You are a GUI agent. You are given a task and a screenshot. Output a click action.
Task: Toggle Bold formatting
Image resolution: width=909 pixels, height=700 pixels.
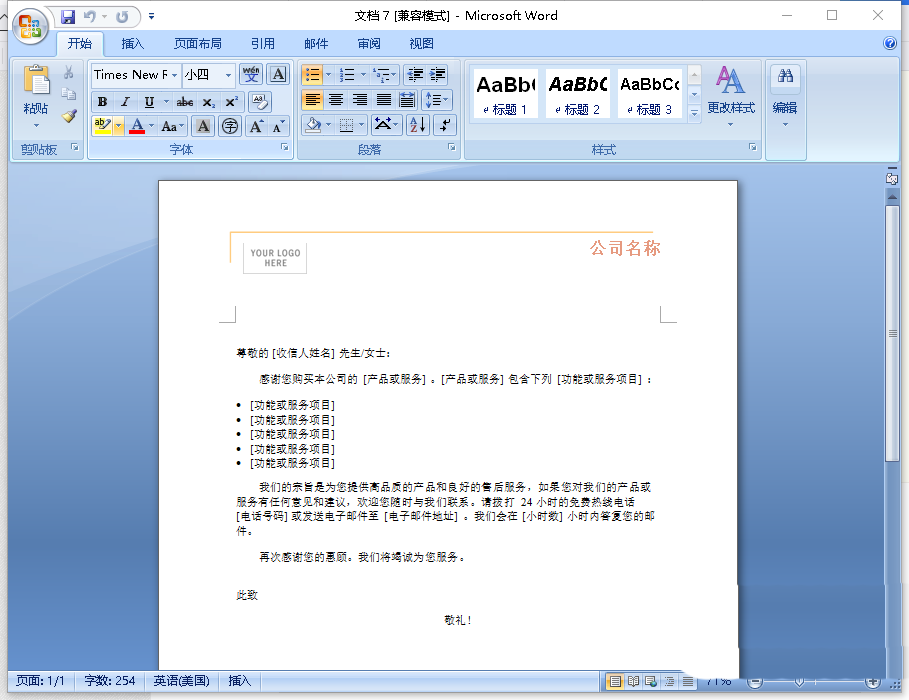coord(102,102)
